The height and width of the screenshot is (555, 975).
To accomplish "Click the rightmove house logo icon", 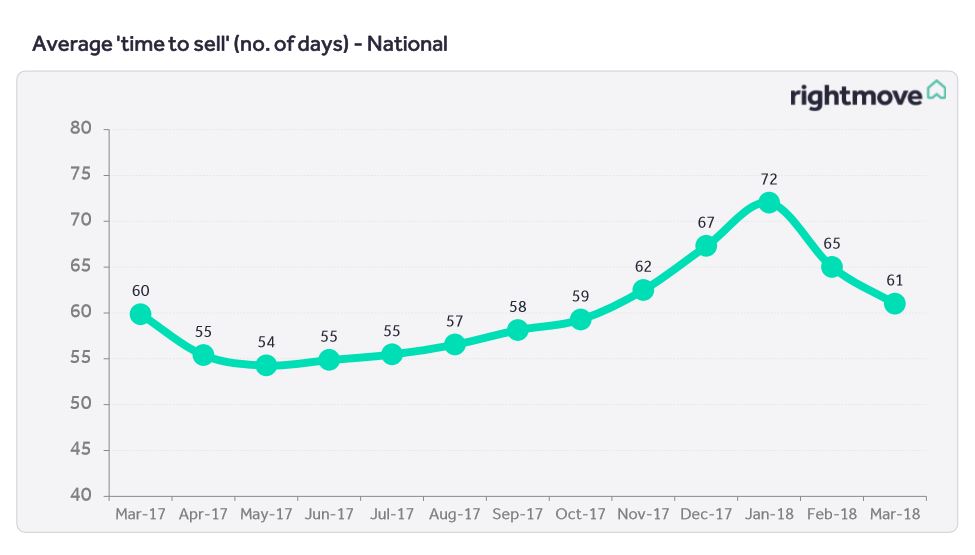I will click(936, 91).
